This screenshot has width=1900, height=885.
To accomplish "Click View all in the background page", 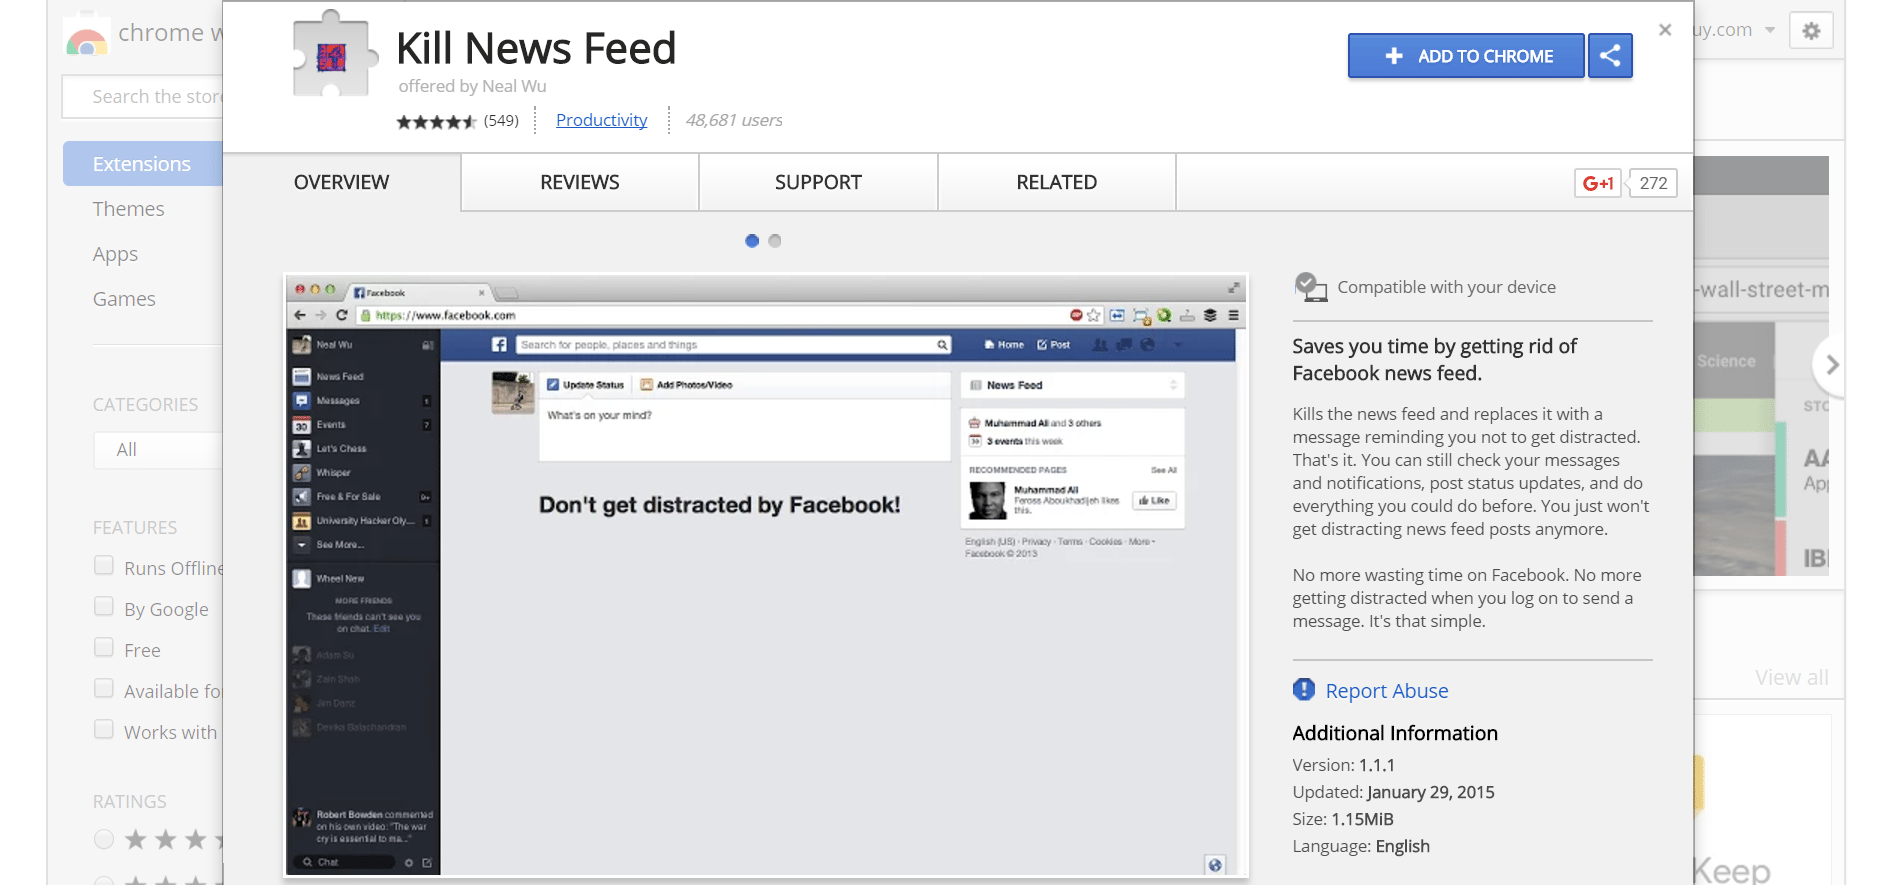I will pos(1791,678).
